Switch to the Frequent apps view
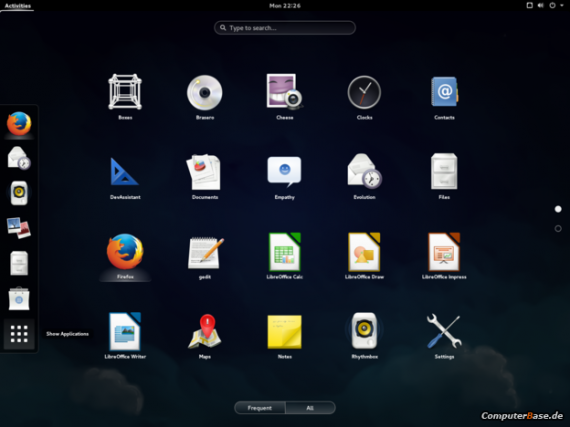This screenshot has width=570, height=427. (x=260, y=408)
